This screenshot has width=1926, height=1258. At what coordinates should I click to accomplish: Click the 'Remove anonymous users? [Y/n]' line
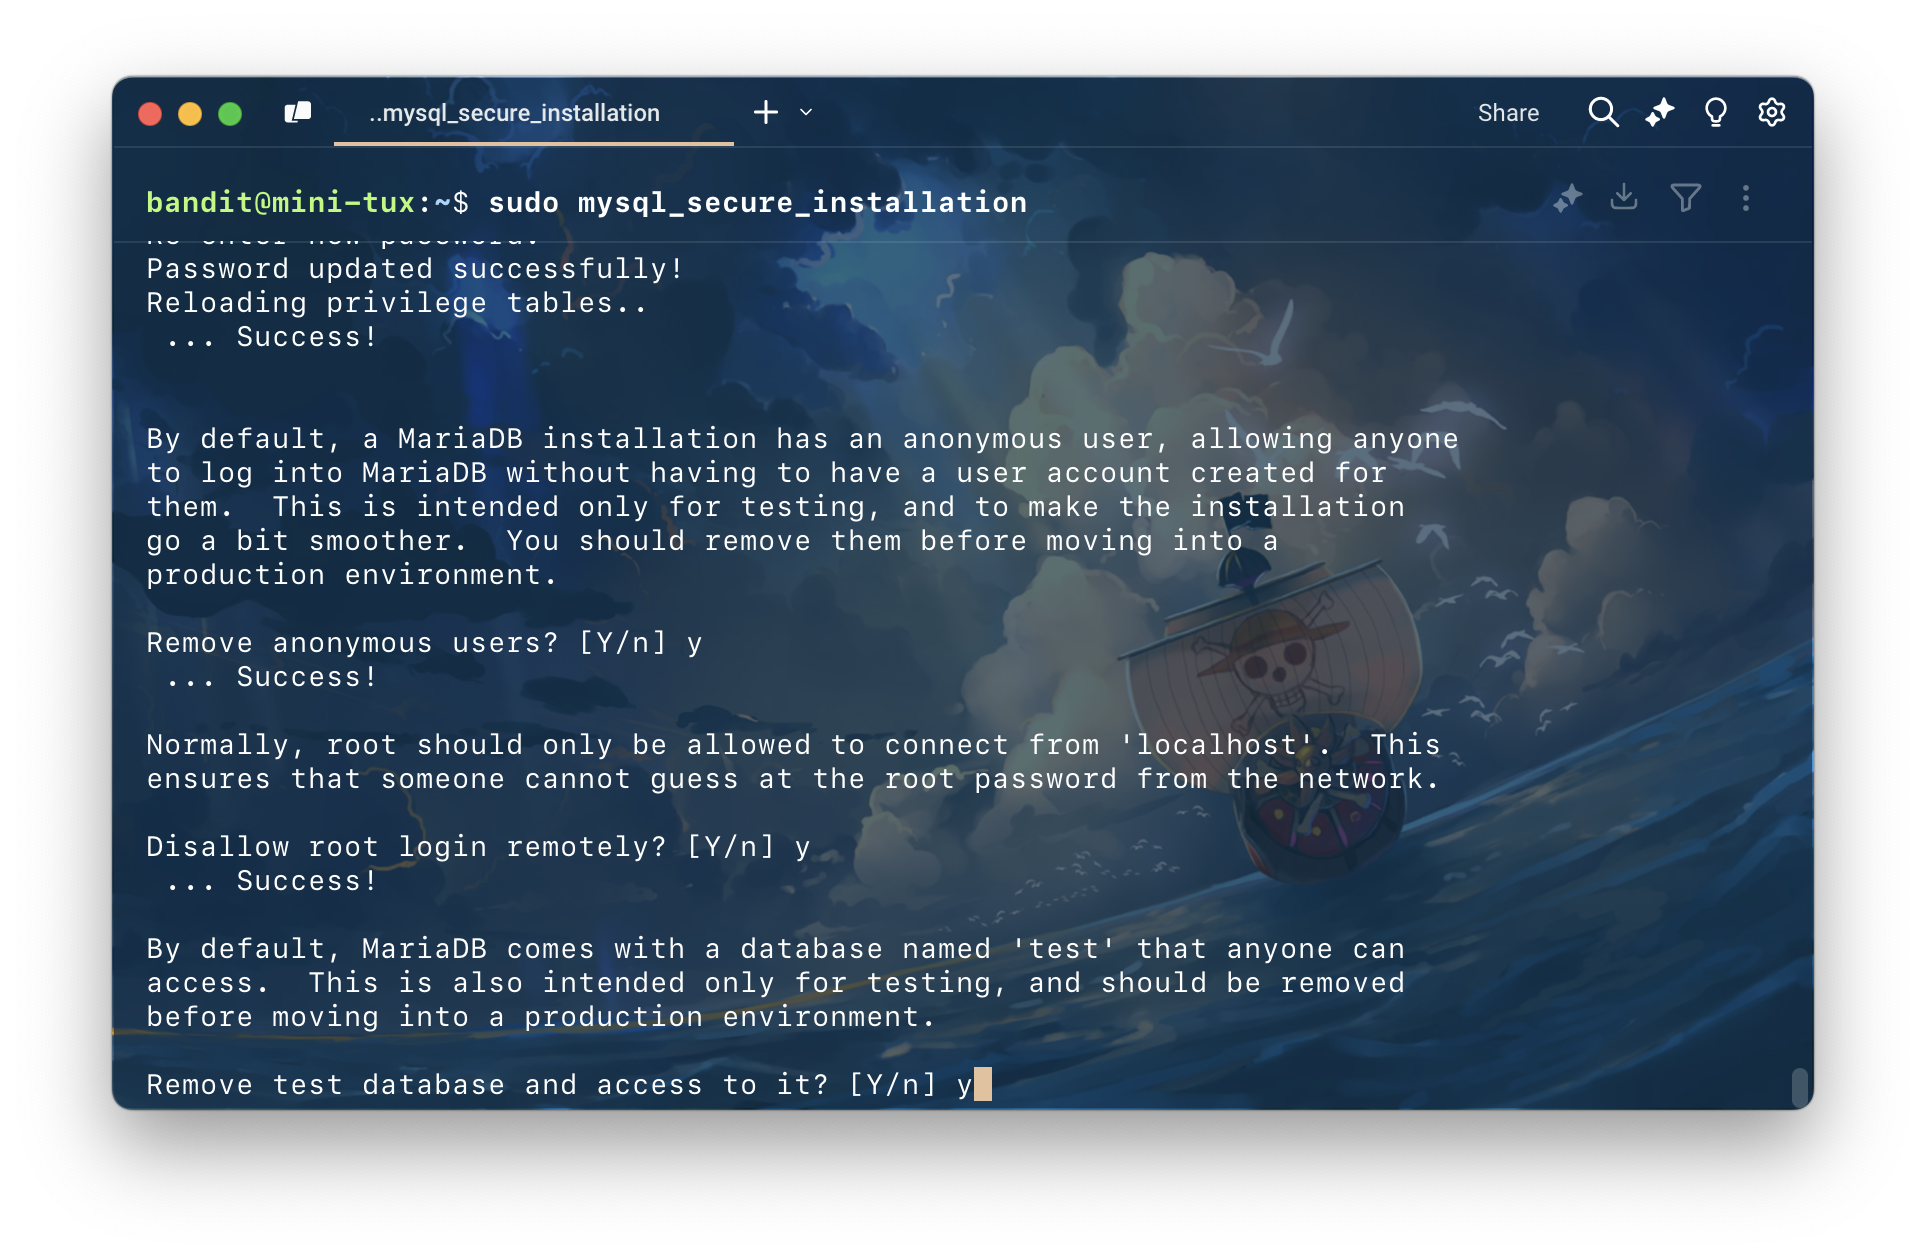coord(424,643)
